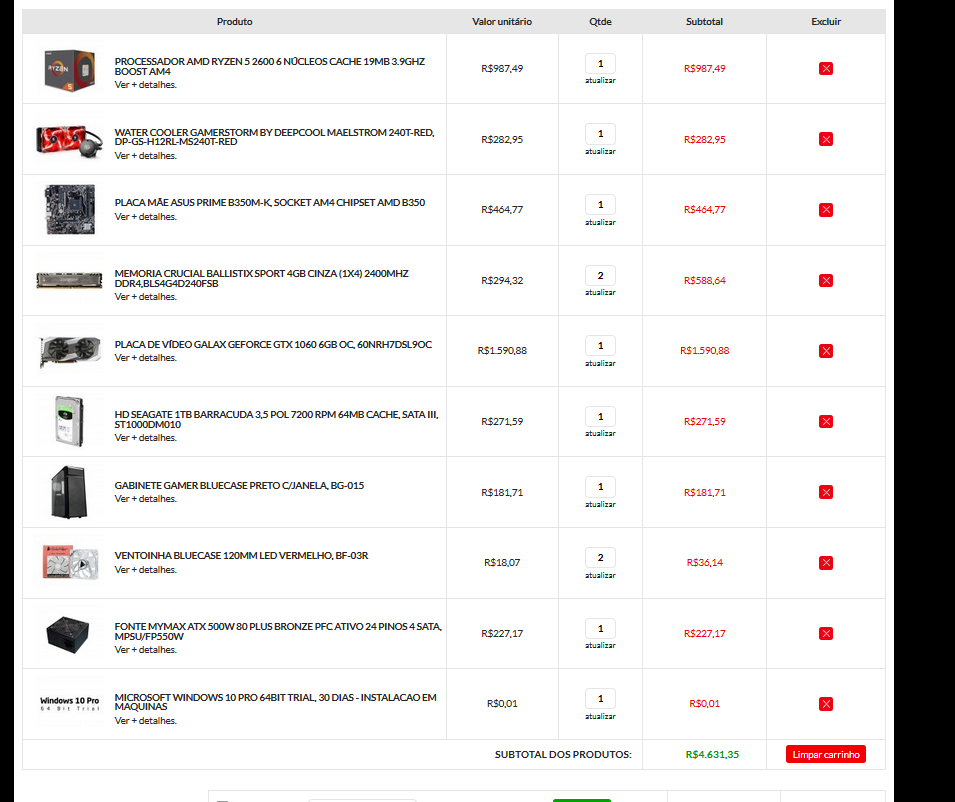Open the red LED fan thumbnail
The height and width of the screenshot is (802, 955).
tap(69, 562)
